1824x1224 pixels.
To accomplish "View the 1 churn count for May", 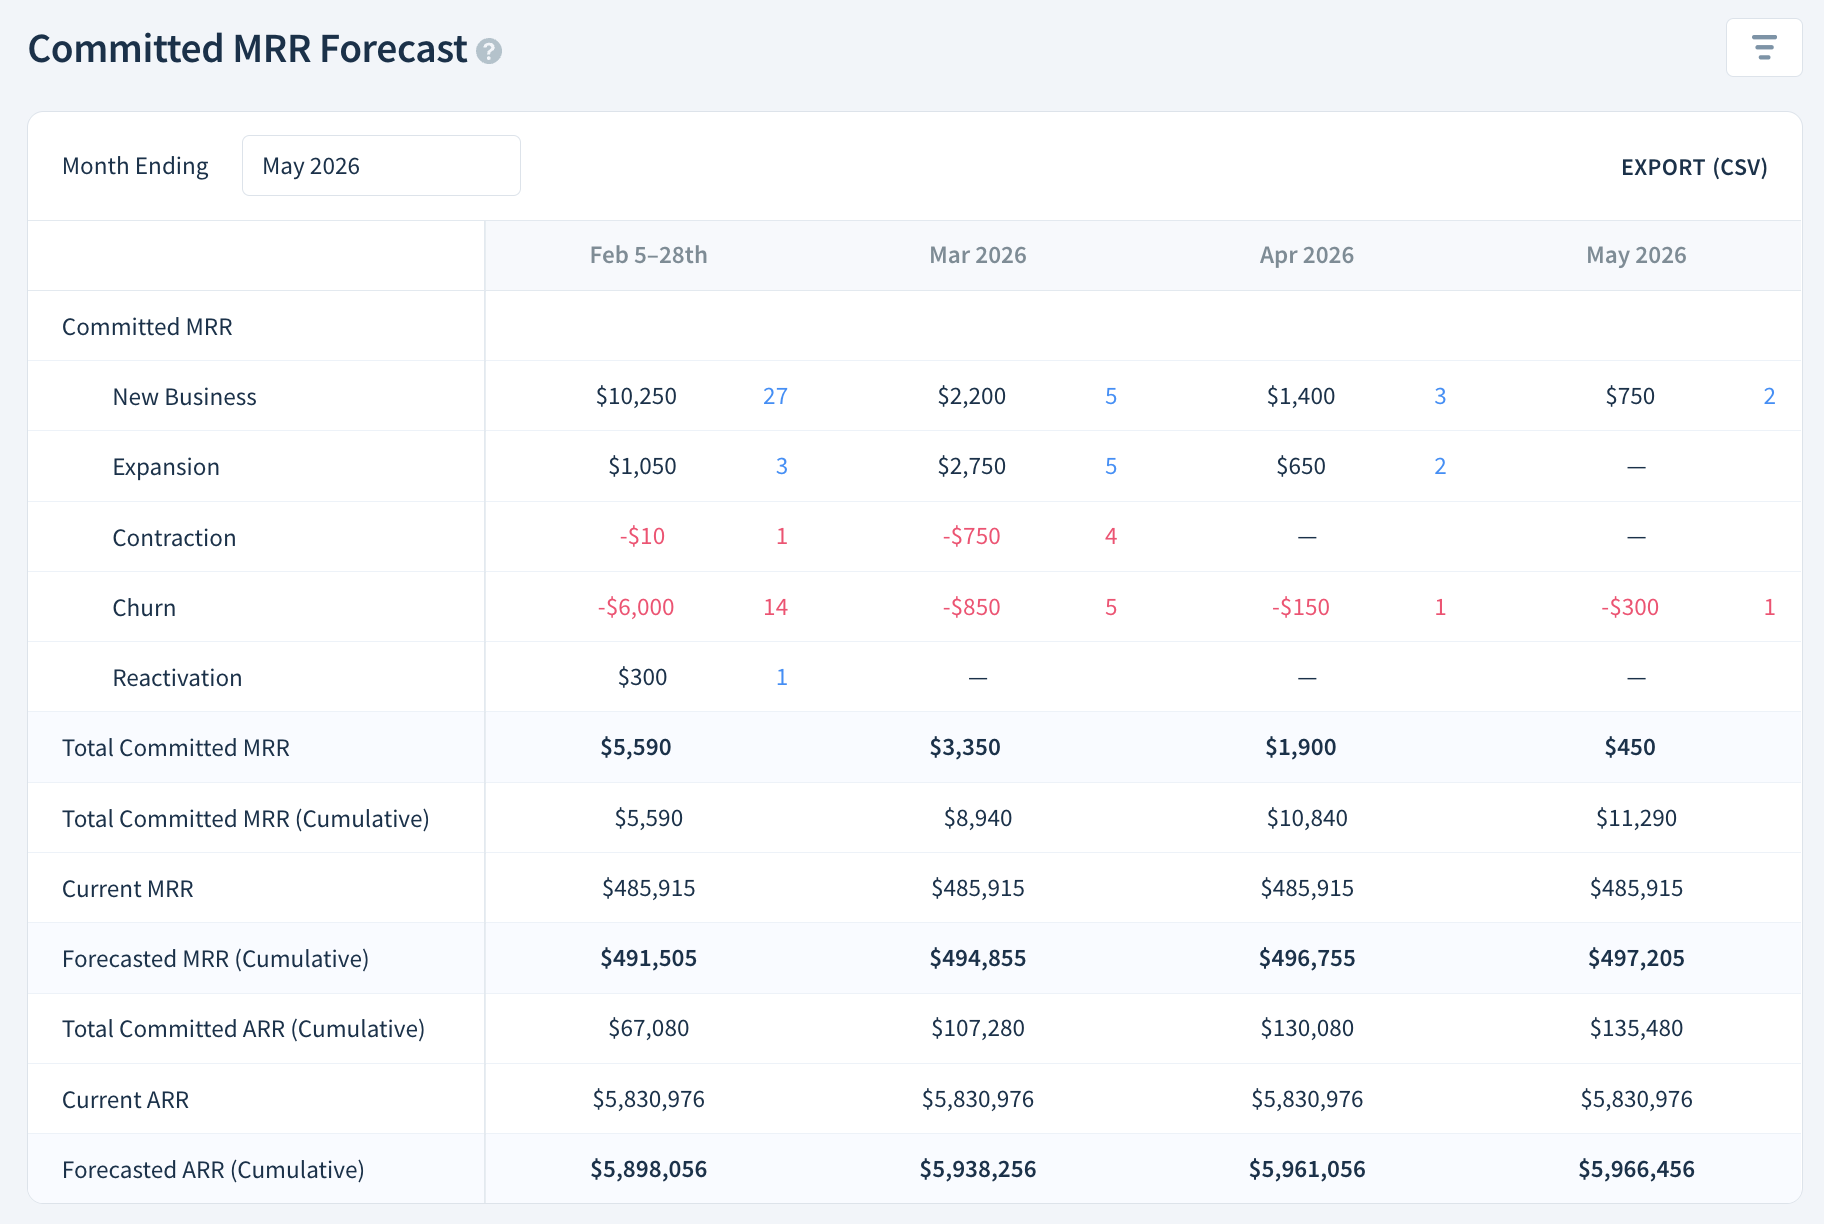I will pos(1769,607).
